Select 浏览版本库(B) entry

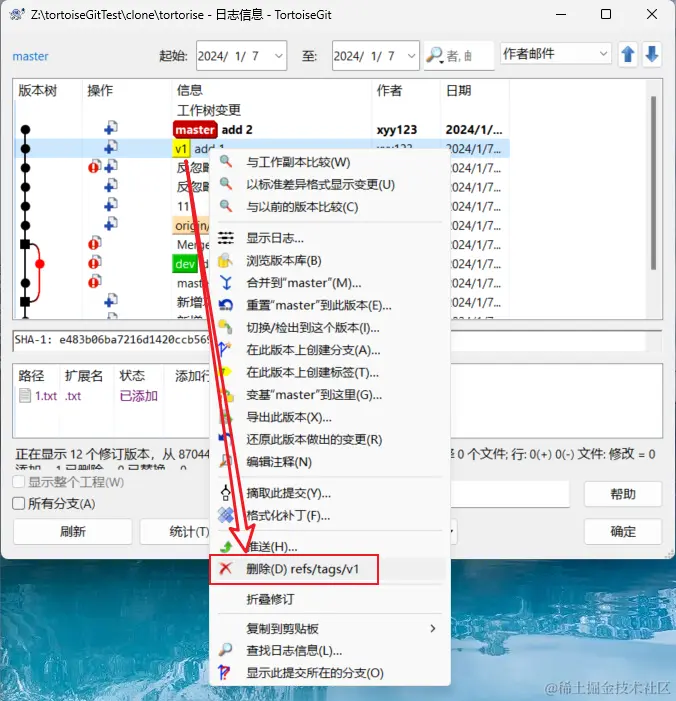click(330, 260)
